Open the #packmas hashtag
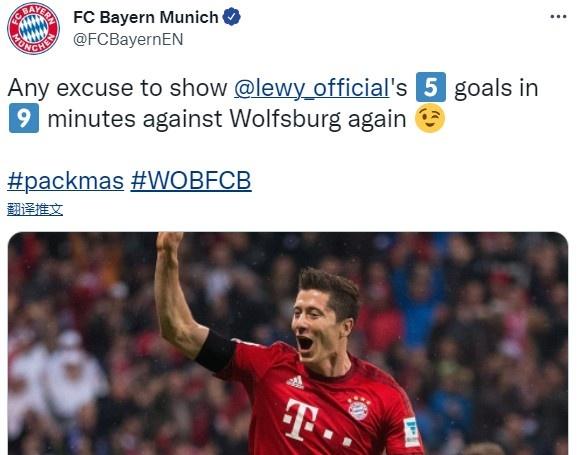The image size is (580, 455). pos(65,181)
